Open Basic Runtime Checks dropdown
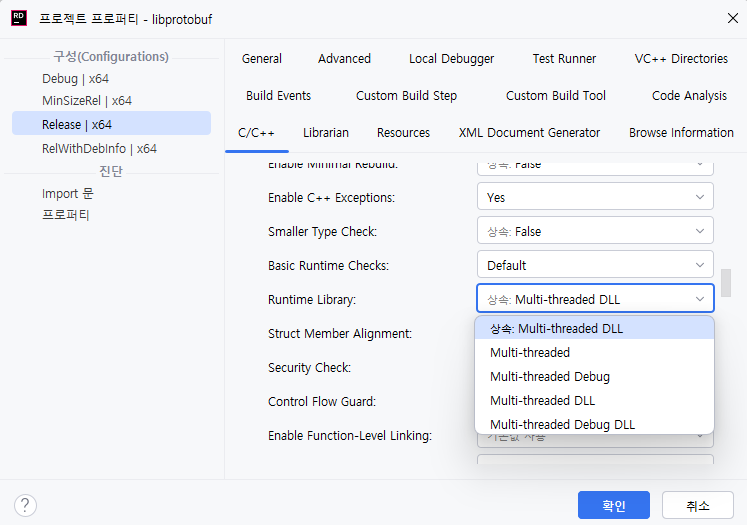Image resolution: width=747 pixels, height=525 pixels. 595,264
